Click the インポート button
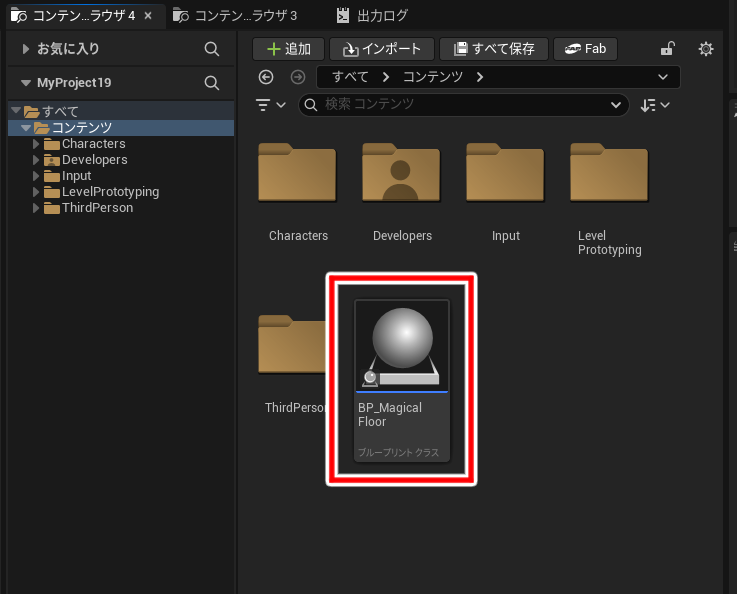 click(382, 49)
